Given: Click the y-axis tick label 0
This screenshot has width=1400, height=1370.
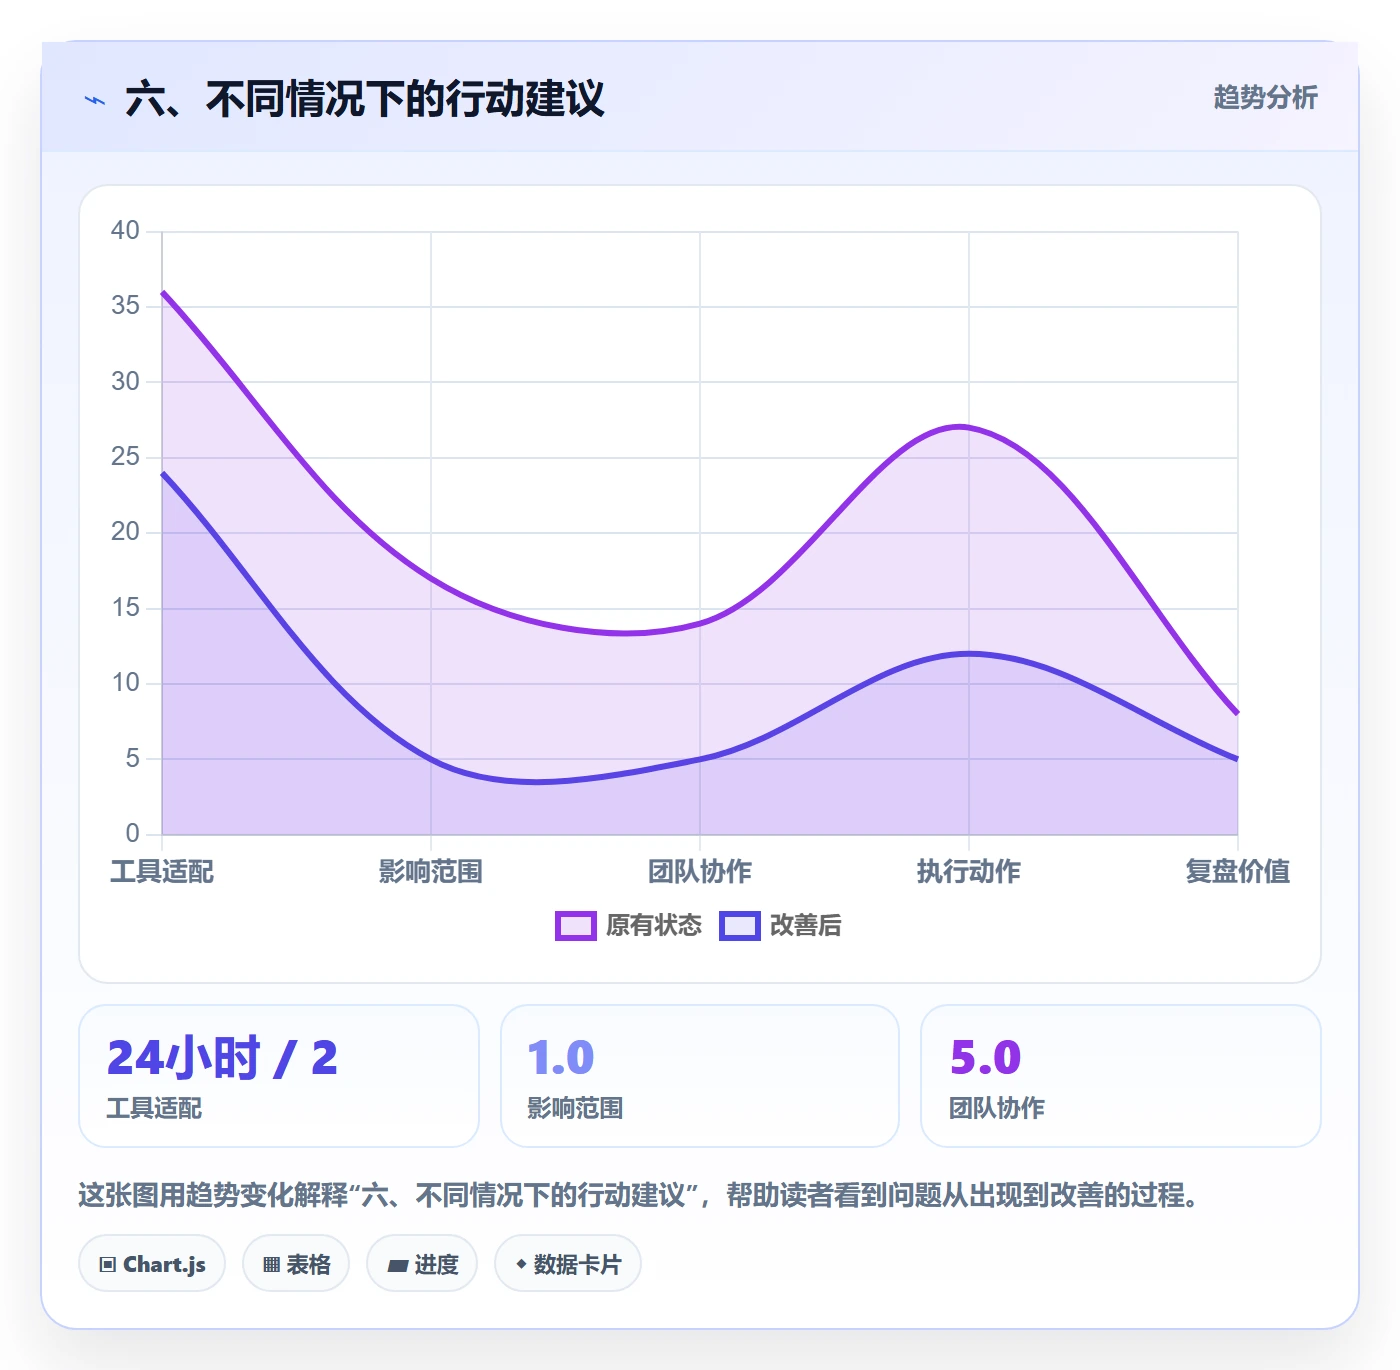Looking at the screenshot, I should coord(133,834).
